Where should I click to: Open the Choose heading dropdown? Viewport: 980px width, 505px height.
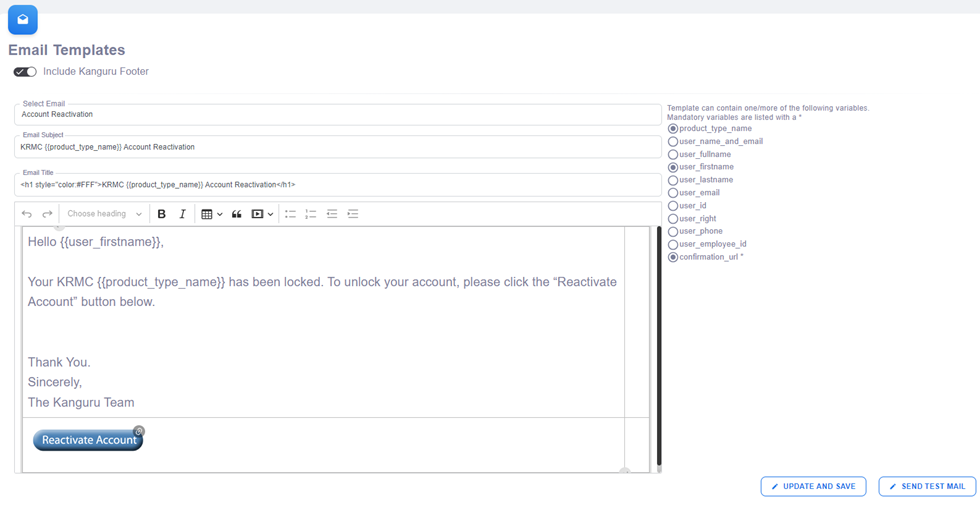point(104,214)
